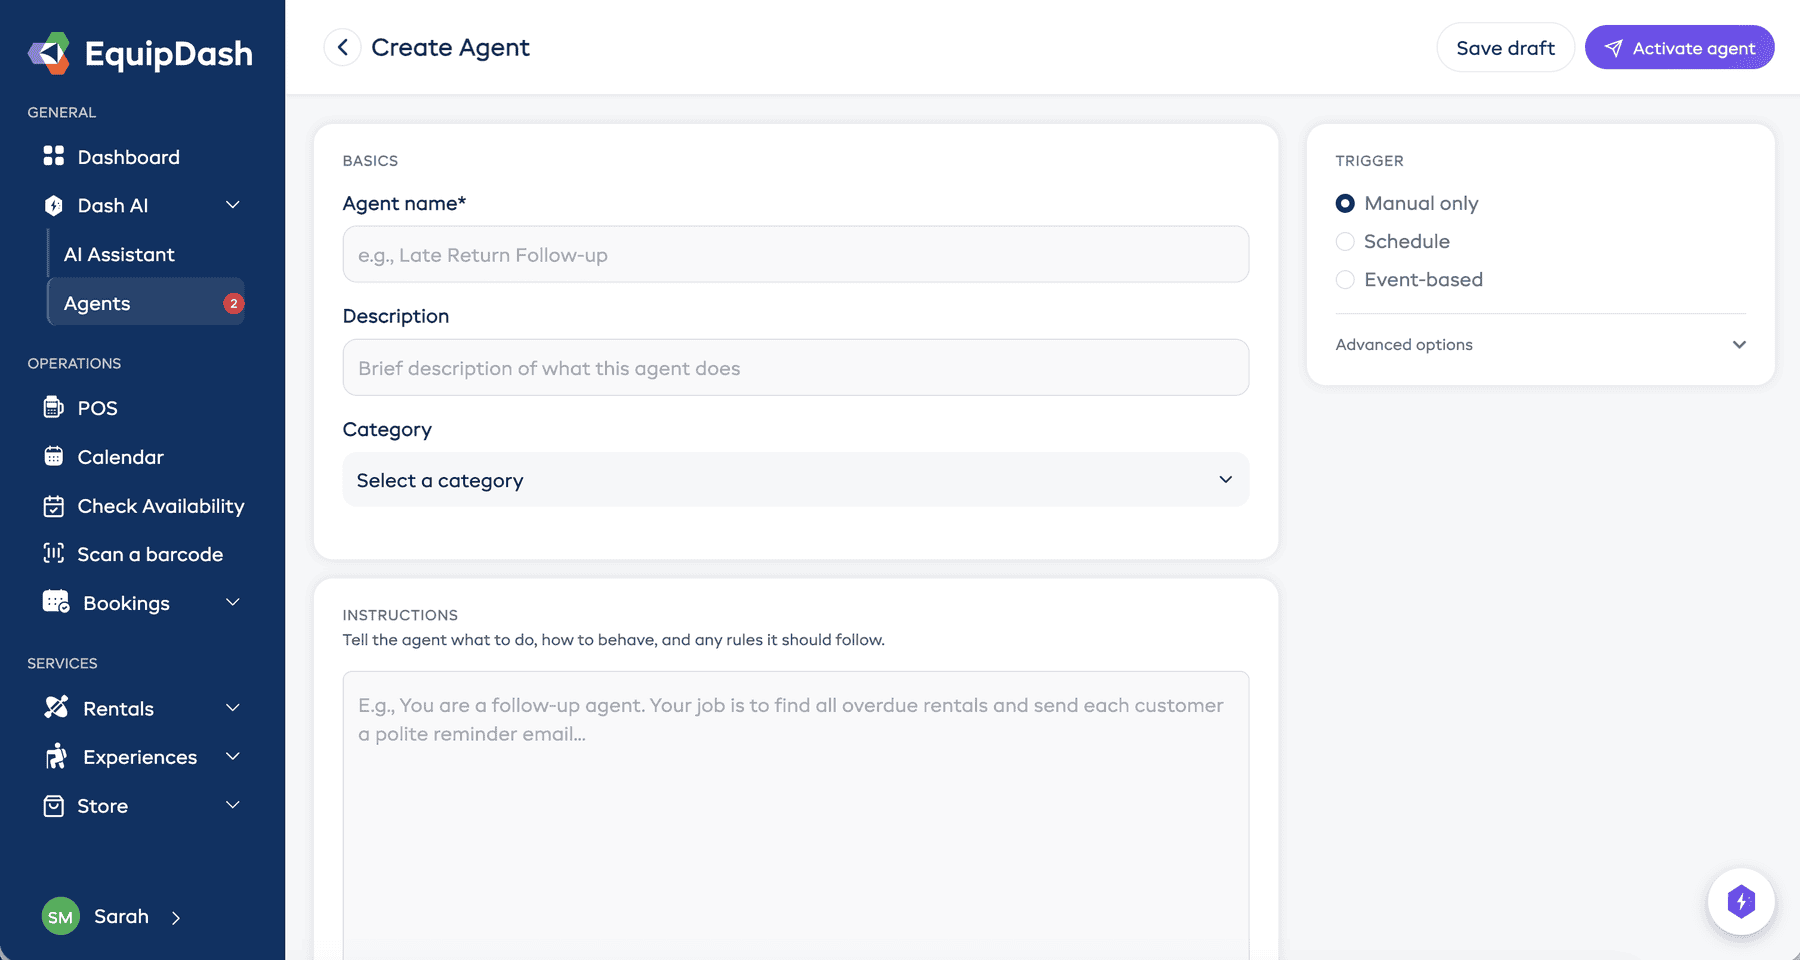Viewport: 1800px width, 960px height.
Task: Click the back arrow next to Create Agent
Action: click(341, 47)
